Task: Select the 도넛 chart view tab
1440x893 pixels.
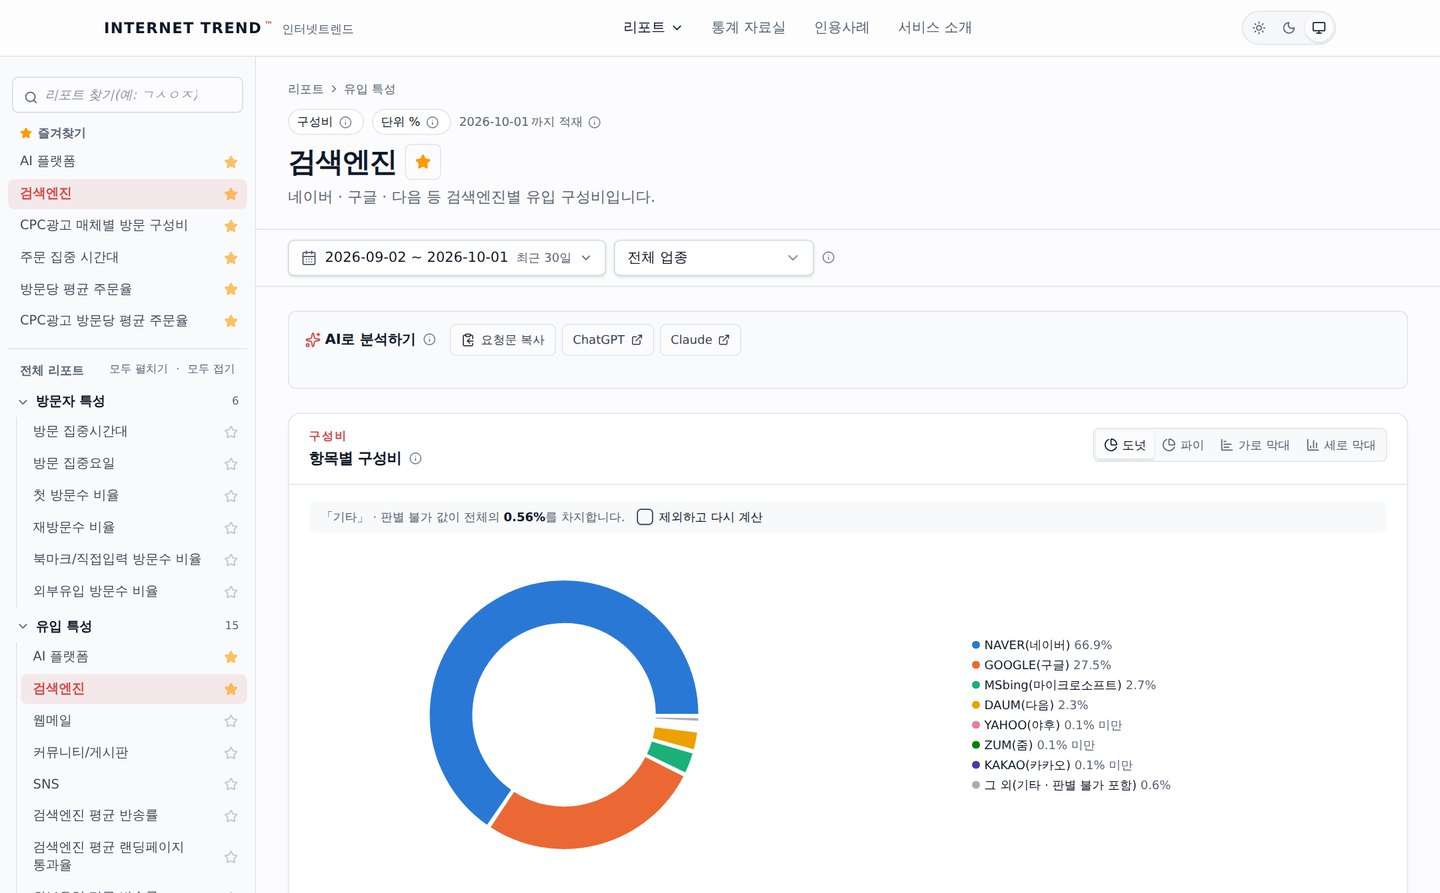Action: (1125, 445)
